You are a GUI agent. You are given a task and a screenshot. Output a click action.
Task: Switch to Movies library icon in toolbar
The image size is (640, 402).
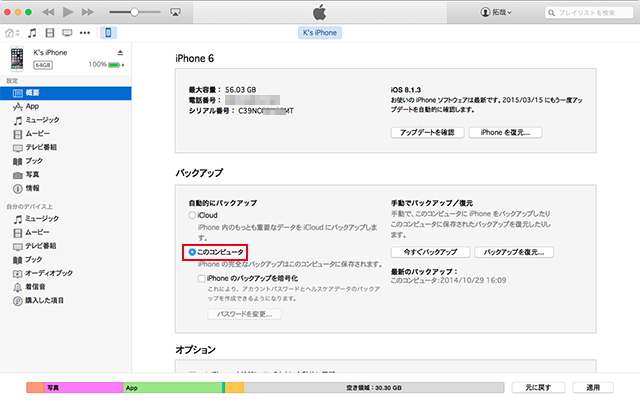(x=50, y=33)
